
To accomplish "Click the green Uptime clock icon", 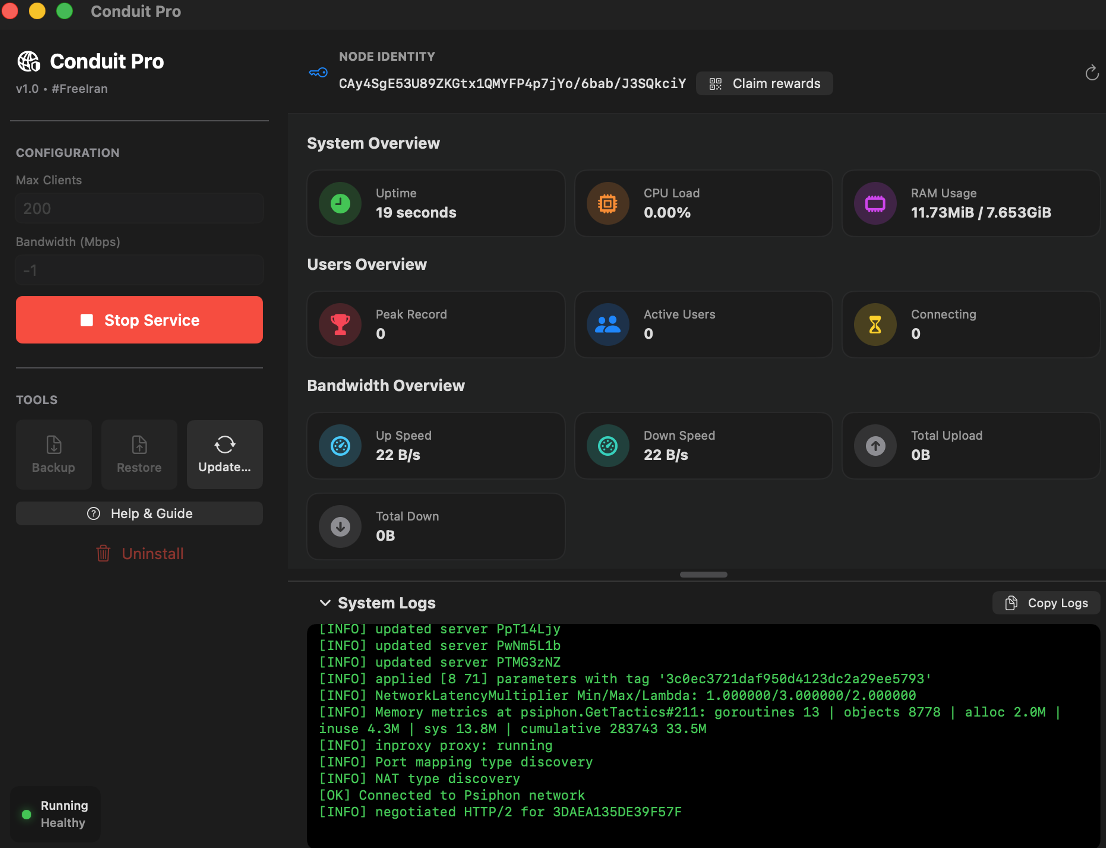I will (x=339, y=203).
